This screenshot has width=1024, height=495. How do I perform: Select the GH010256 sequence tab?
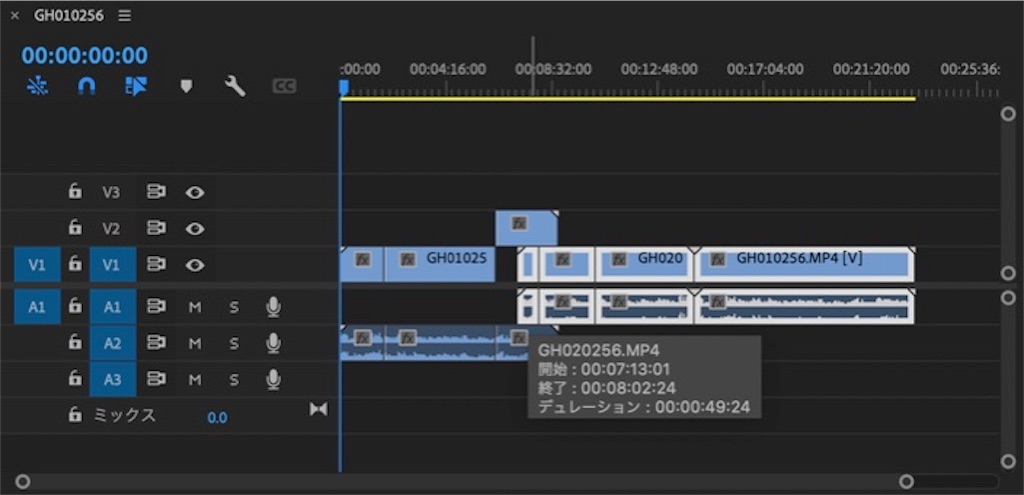coord(69,16)
